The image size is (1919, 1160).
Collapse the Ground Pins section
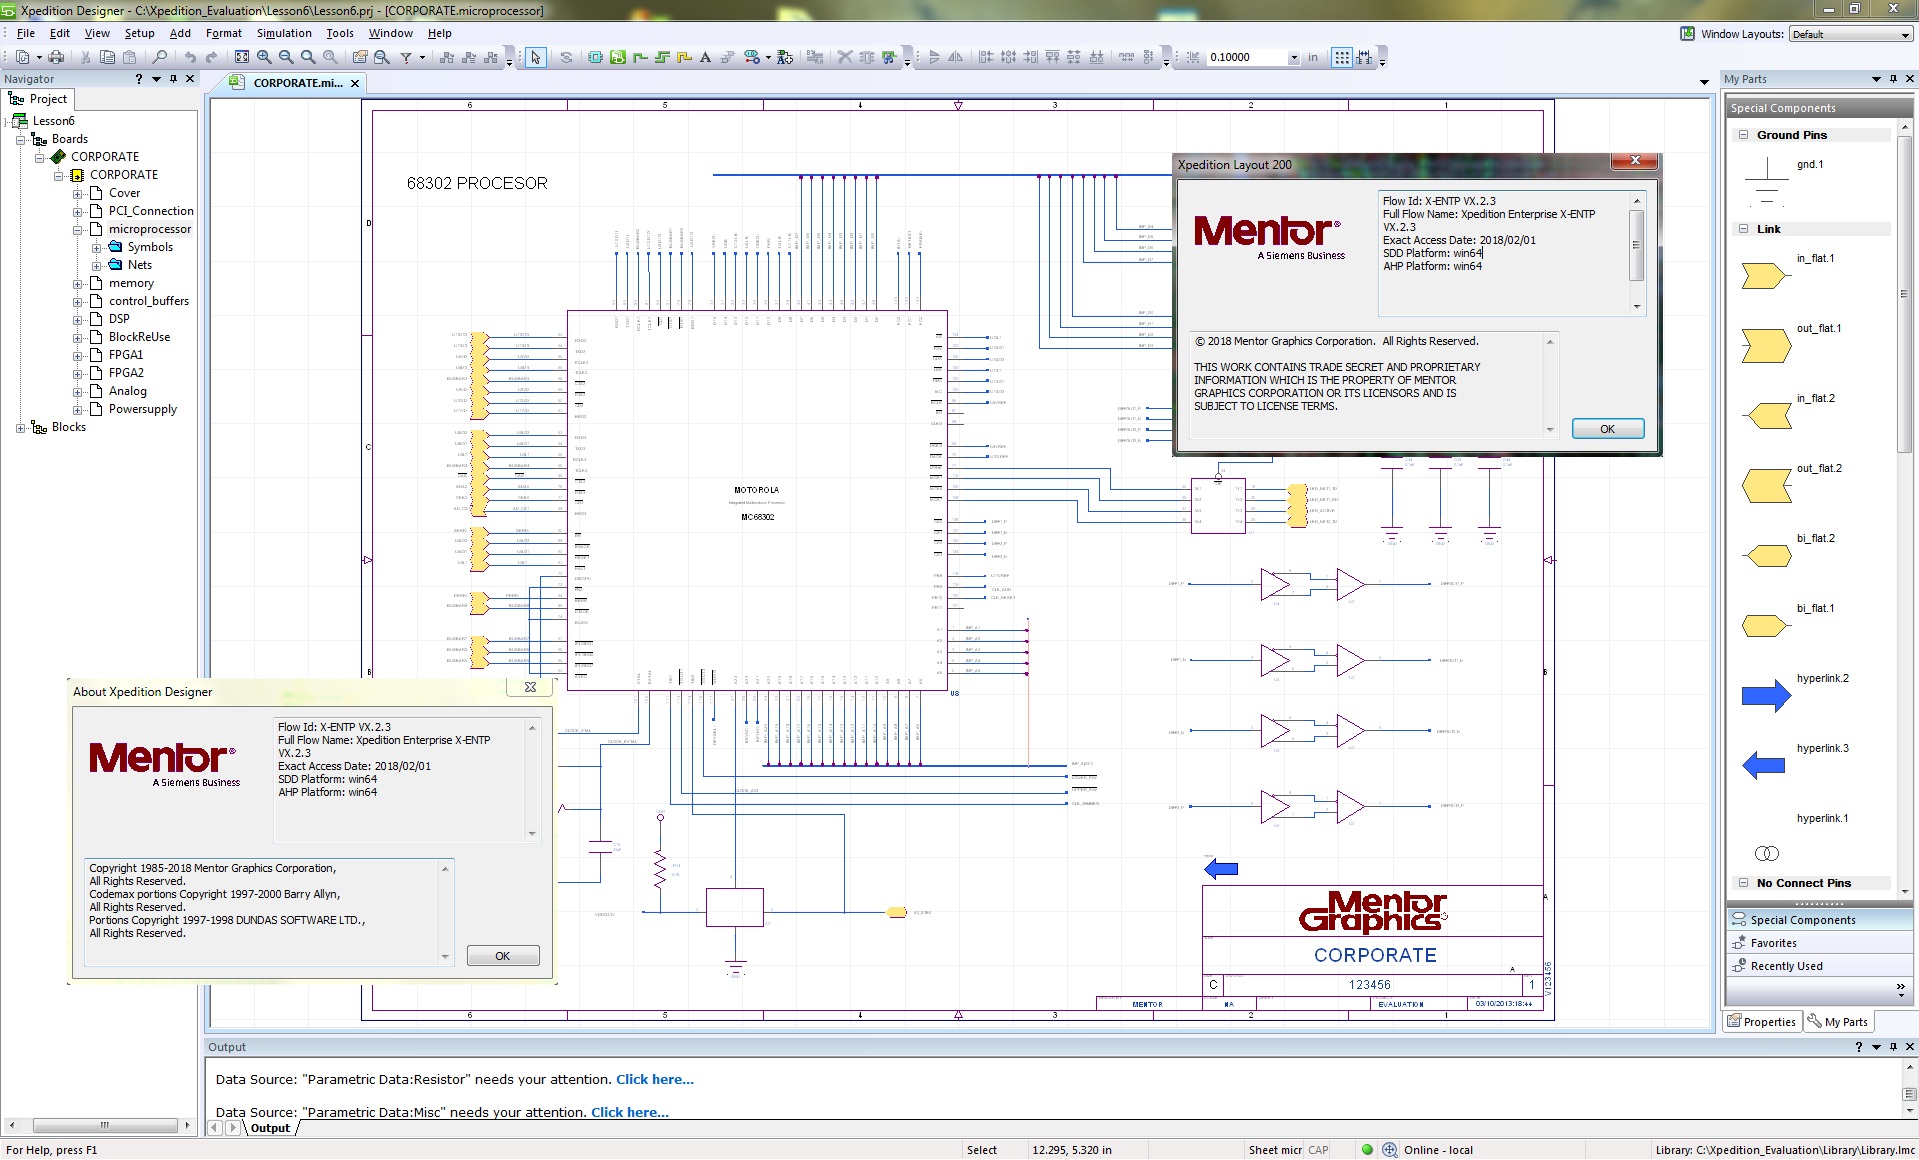[1743, 134]
